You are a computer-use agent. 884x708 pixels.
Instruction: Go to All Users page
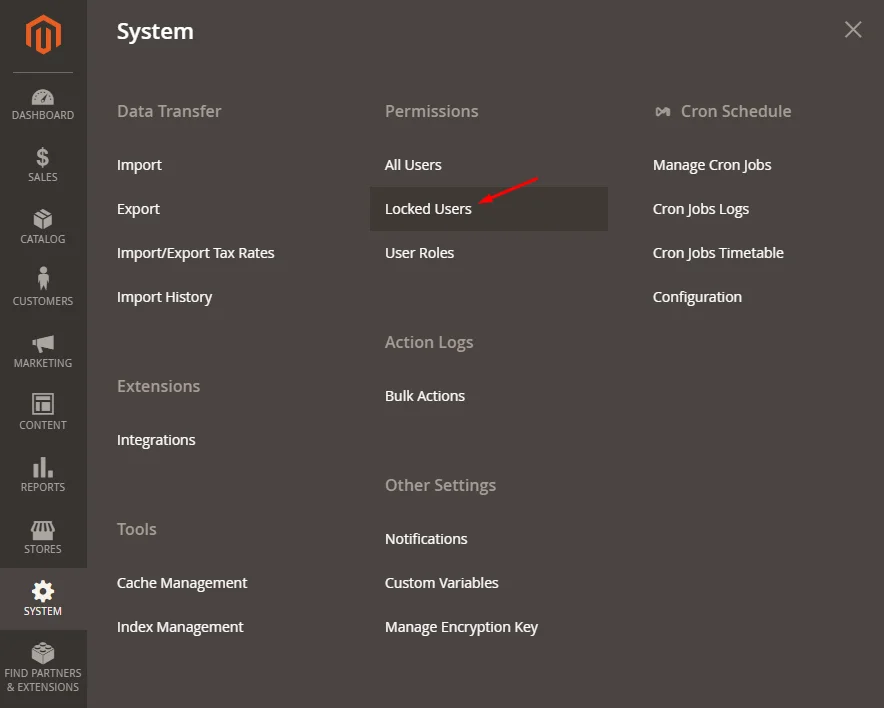pyautogui.click(x=413, y=165)
